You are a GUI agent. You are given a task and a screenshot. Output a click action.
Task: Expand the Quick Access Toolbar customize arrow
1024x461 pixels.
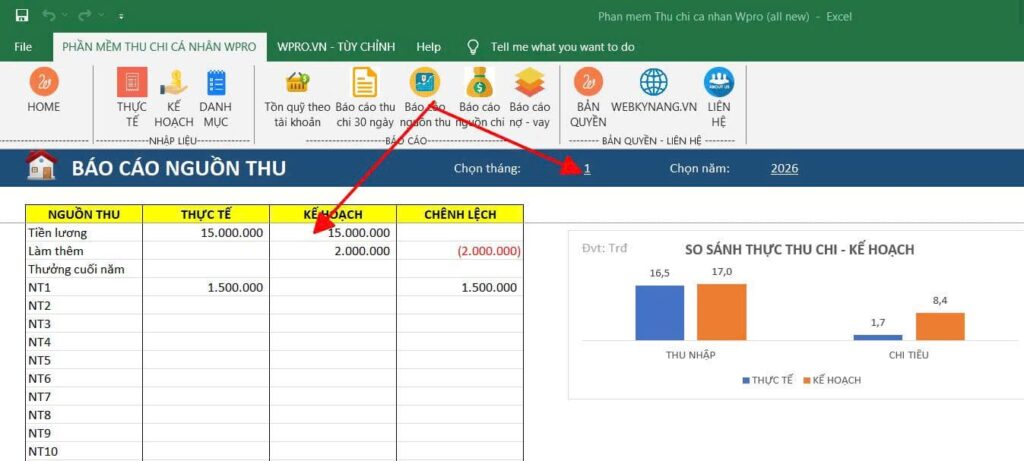(121, 17)
